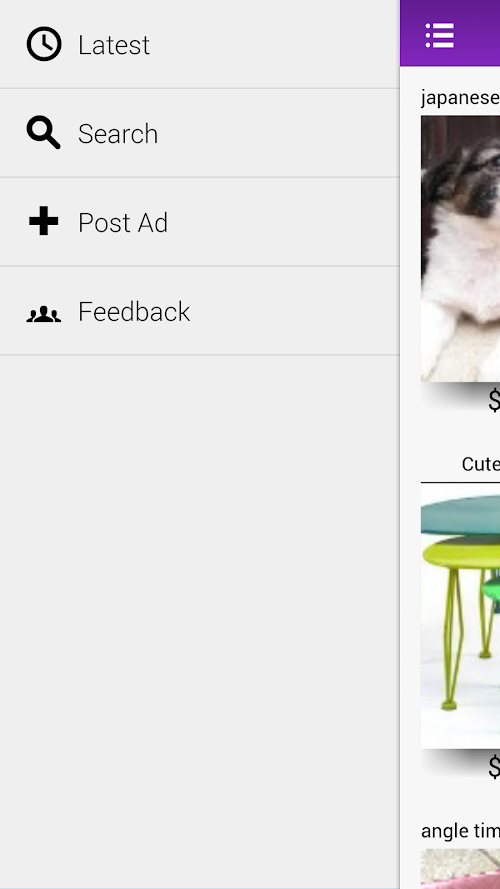Open the japanese dog listing photo
500x889 pixels.
pos(460,248)
